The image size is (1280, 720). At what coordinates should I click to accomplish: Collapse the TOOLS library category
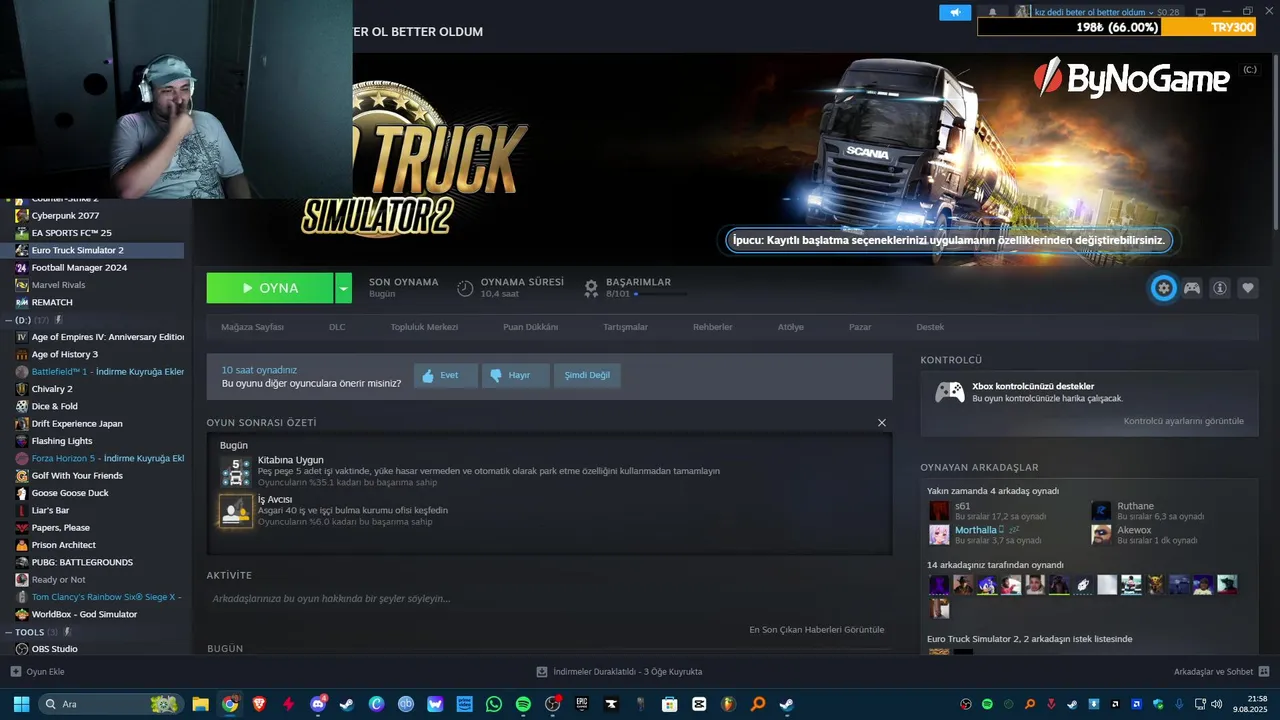pos(9,632)
